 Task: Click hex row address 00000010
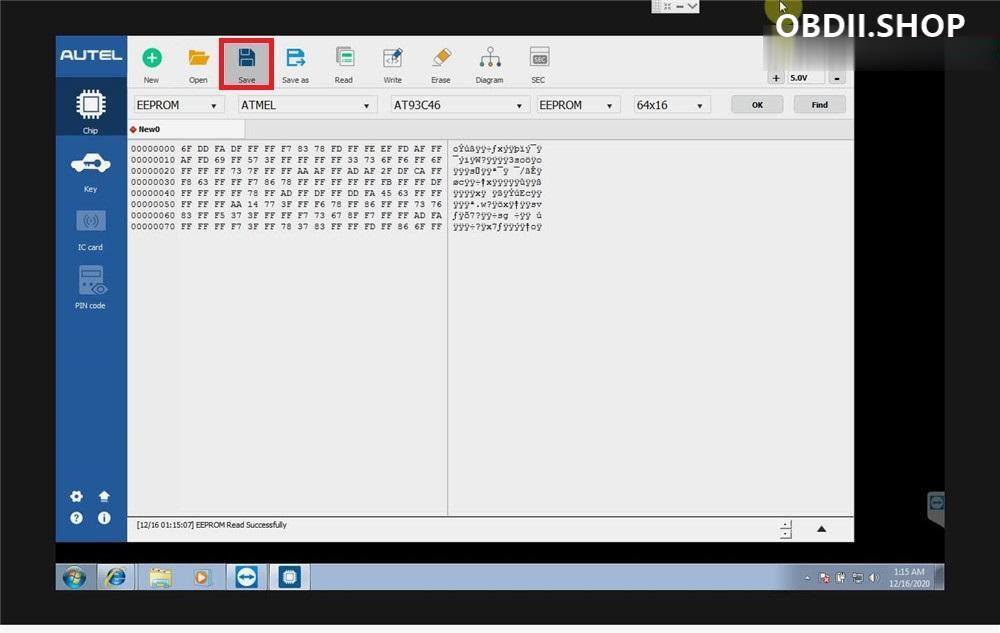153,160
